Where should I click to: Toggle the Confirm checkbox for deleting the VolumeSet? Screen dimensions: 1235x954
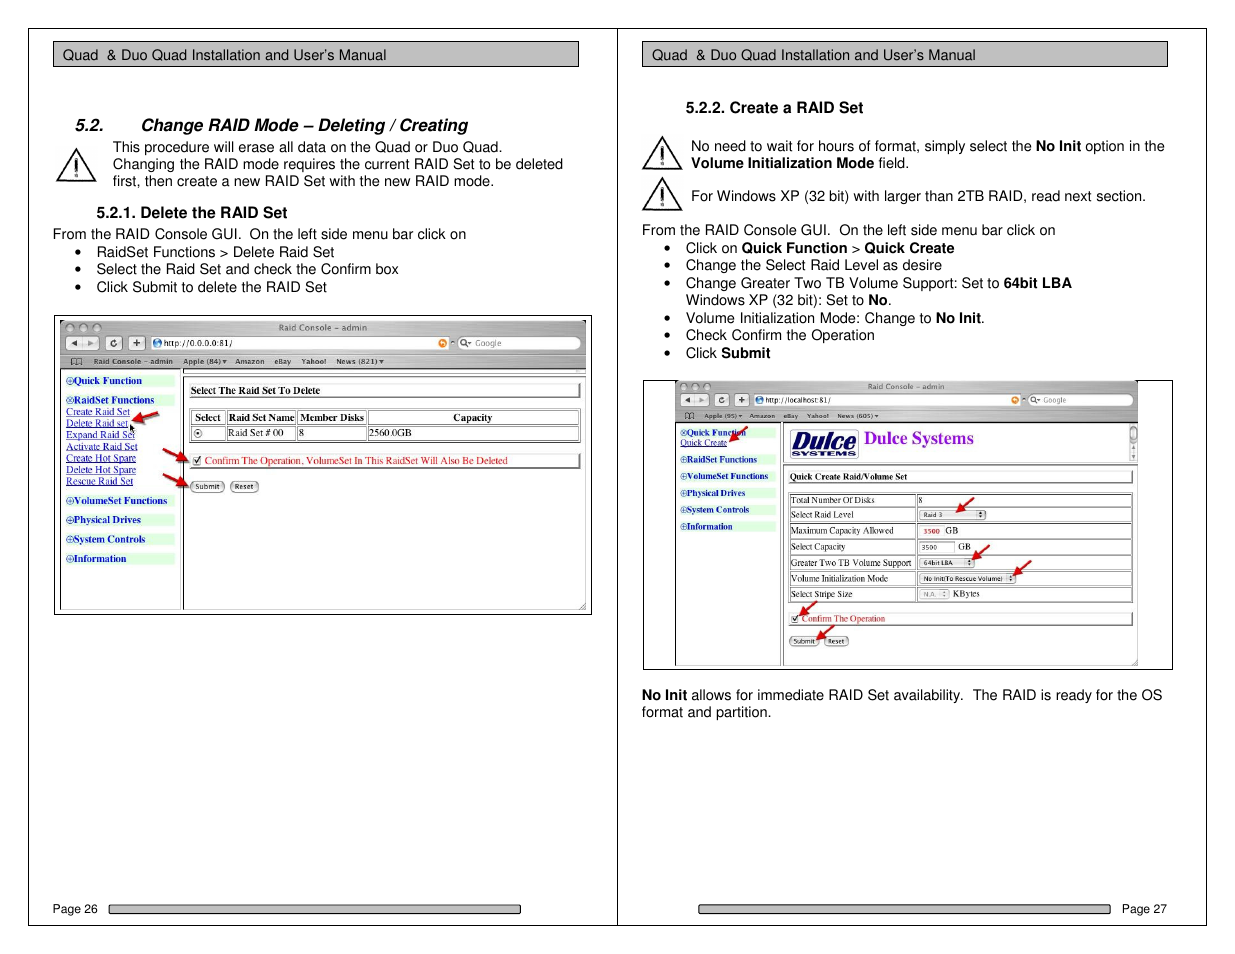pyautogui.click(x=197, y=461)
